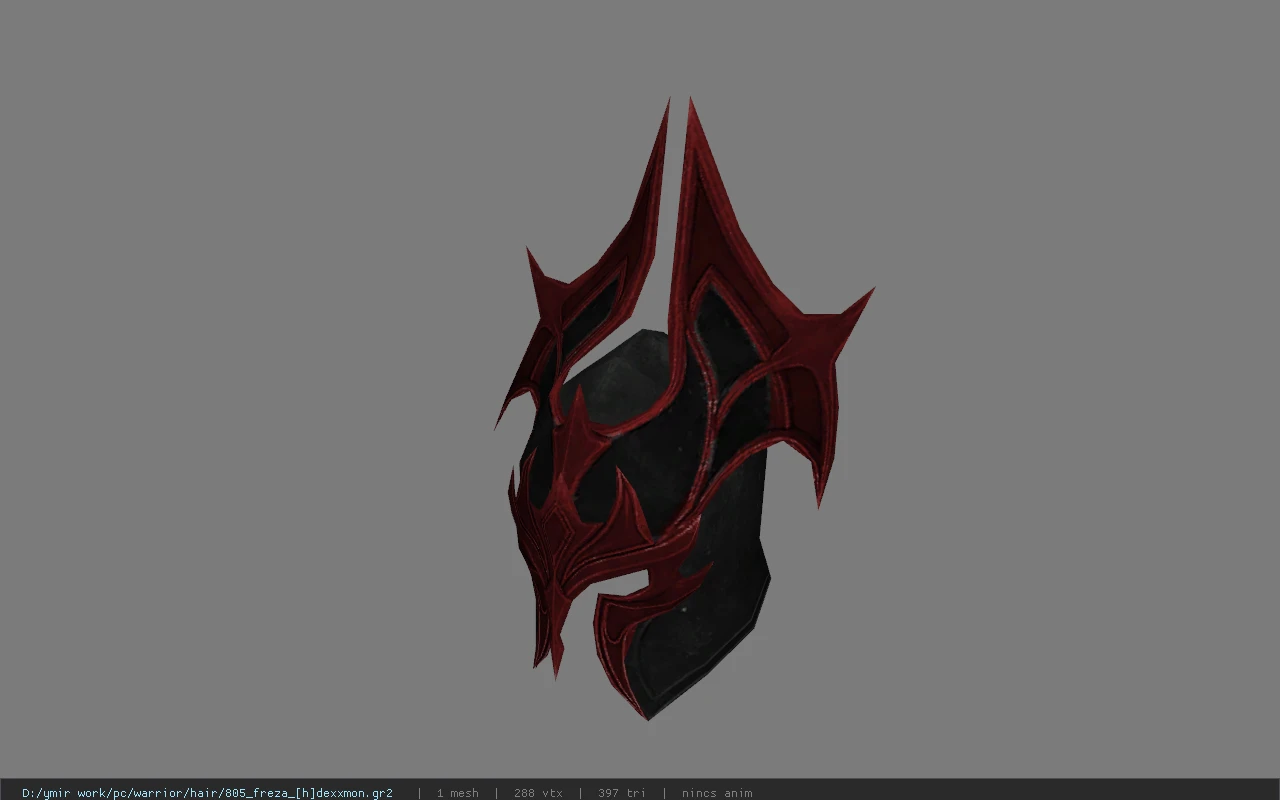
Task: Click the '397 tri' triangle count
Action: (622, 793)
